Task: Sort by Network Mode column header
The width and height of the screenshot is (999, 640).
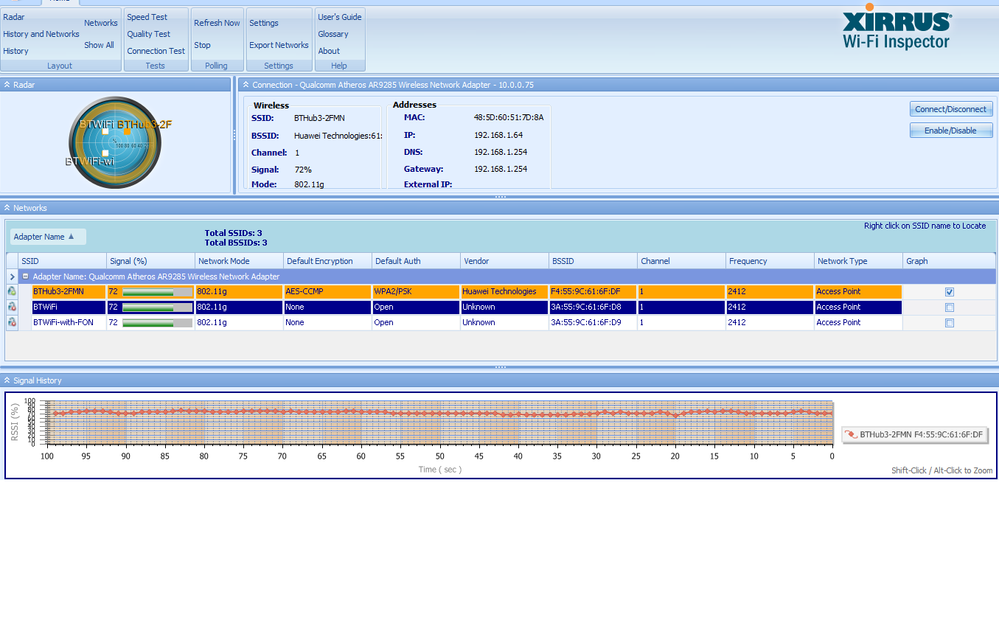Action: 239,261
